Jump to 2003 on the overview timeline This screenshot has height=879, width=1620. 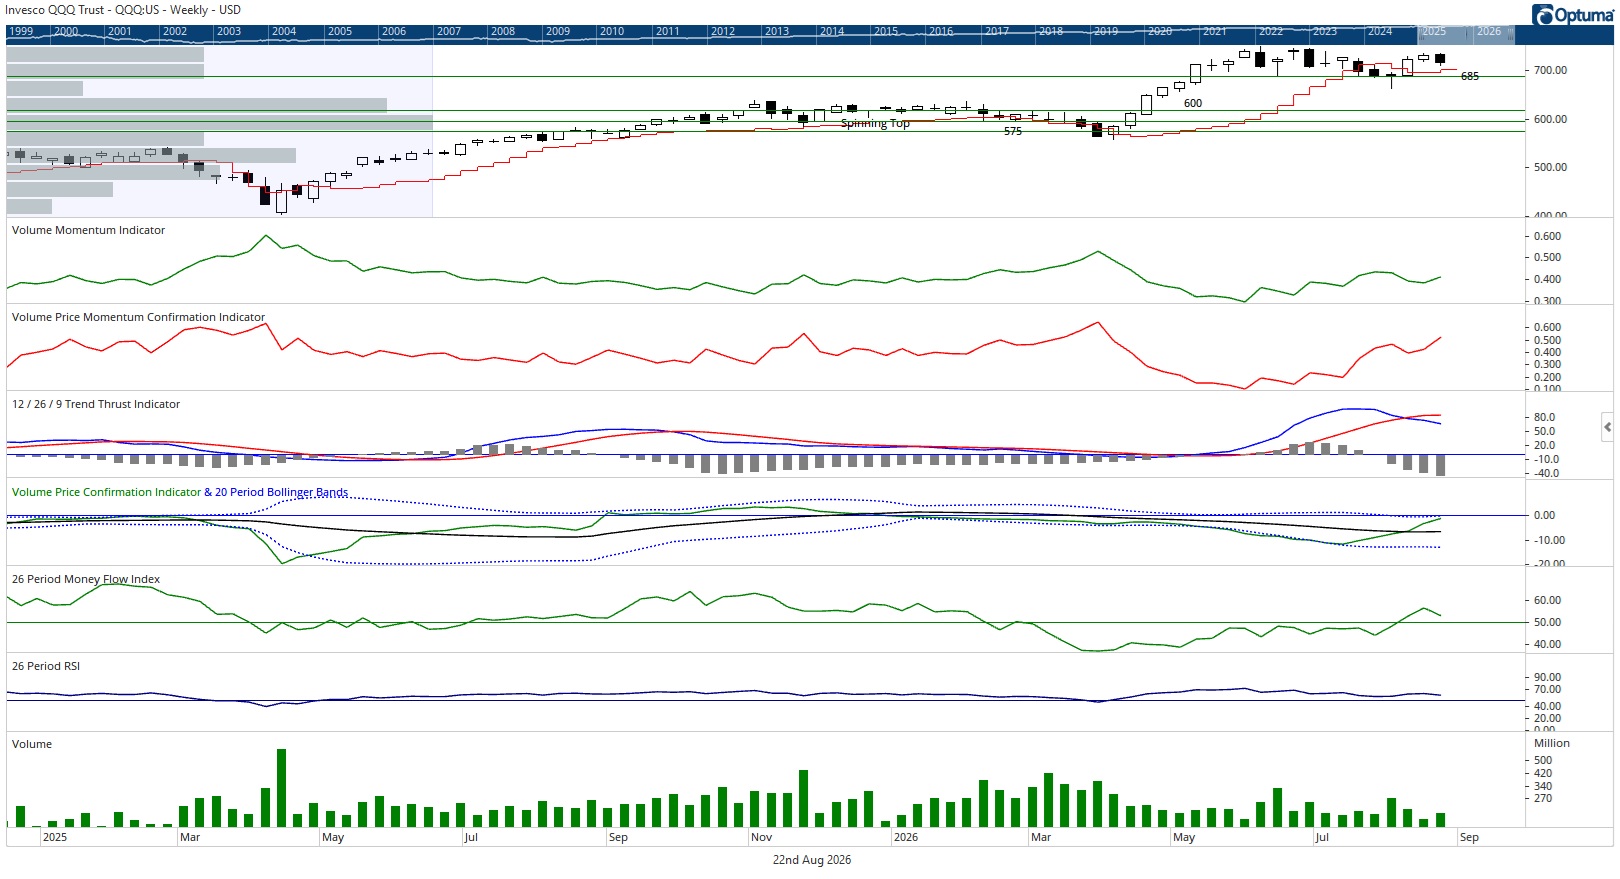coord(229,32)
